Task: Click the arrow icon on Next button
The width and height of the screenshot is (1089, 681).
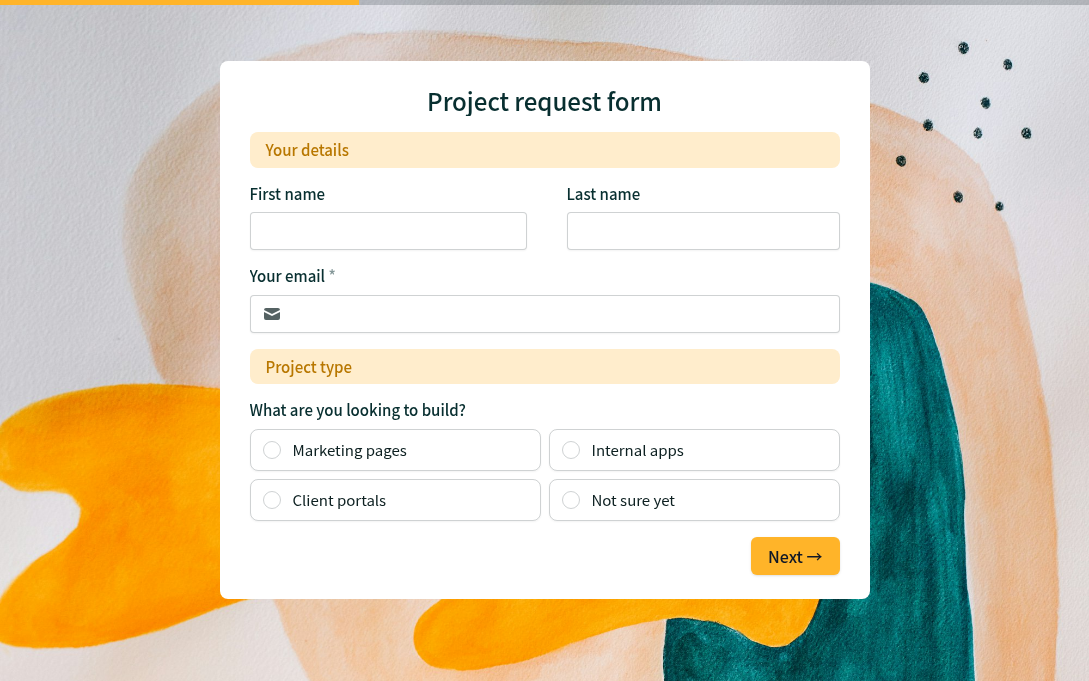Action: pyautogui.click(x=814, y=557)
